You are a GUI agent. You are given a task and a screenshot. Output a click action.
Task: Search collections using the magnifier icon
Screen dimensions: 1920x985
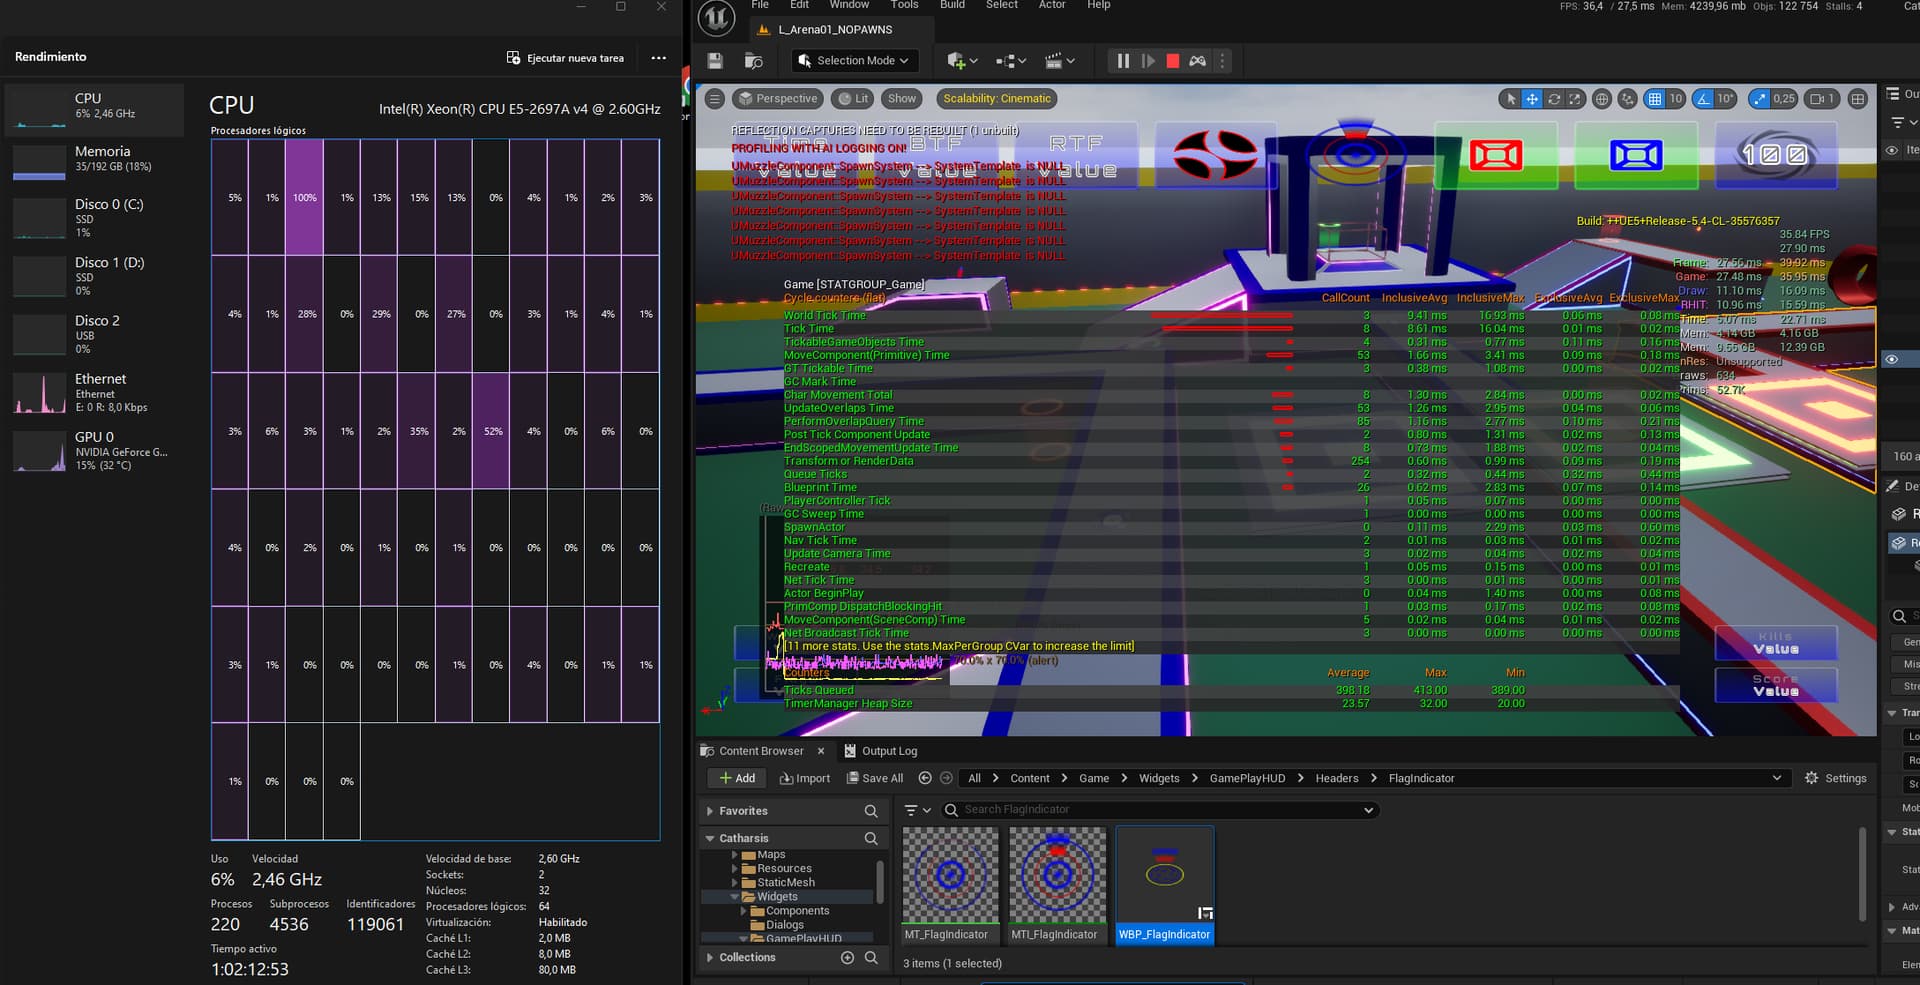[871, 958]
